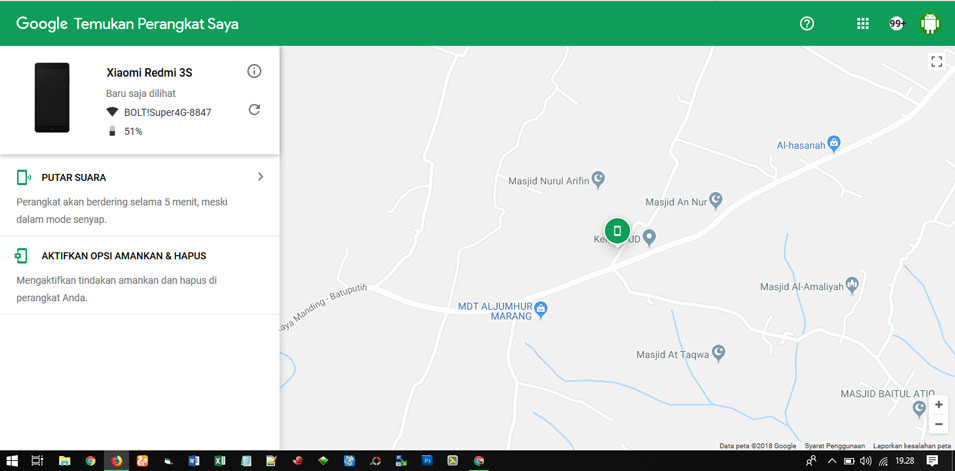Open the Windows Action Center

[932, 461]
